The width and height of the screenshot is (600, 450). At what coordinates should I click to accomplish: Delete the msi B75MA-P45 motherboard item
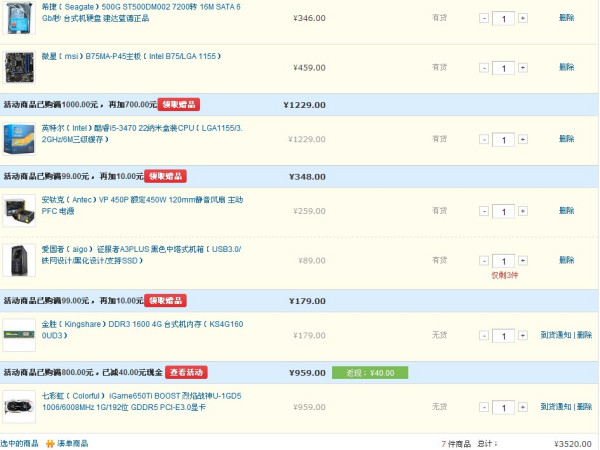click(566, 67)
